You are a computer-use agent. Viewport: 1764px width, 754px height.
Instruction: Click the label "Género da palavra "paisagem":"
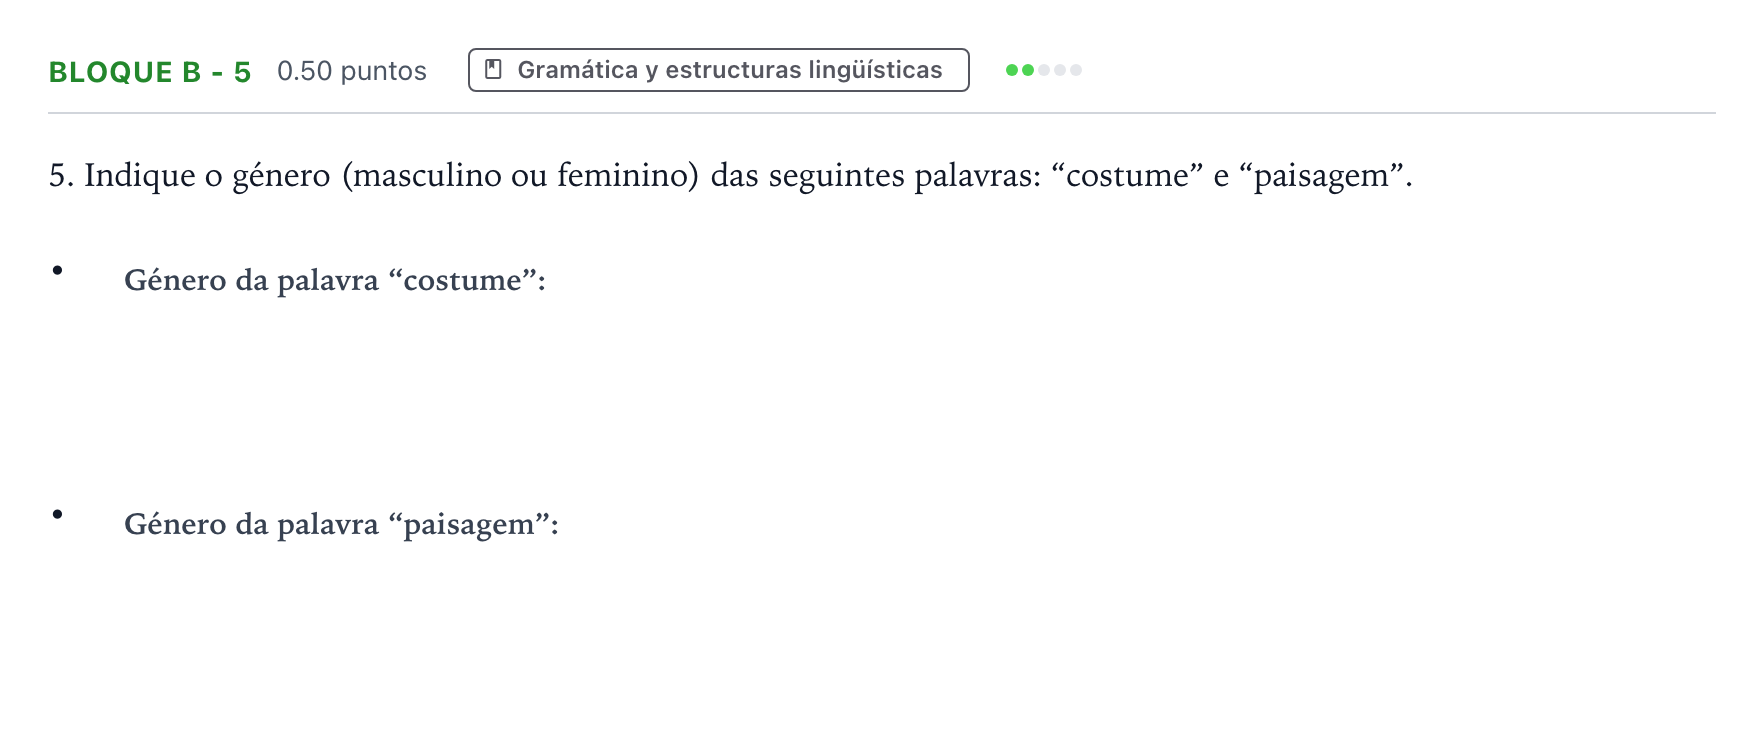pos(341,524)
